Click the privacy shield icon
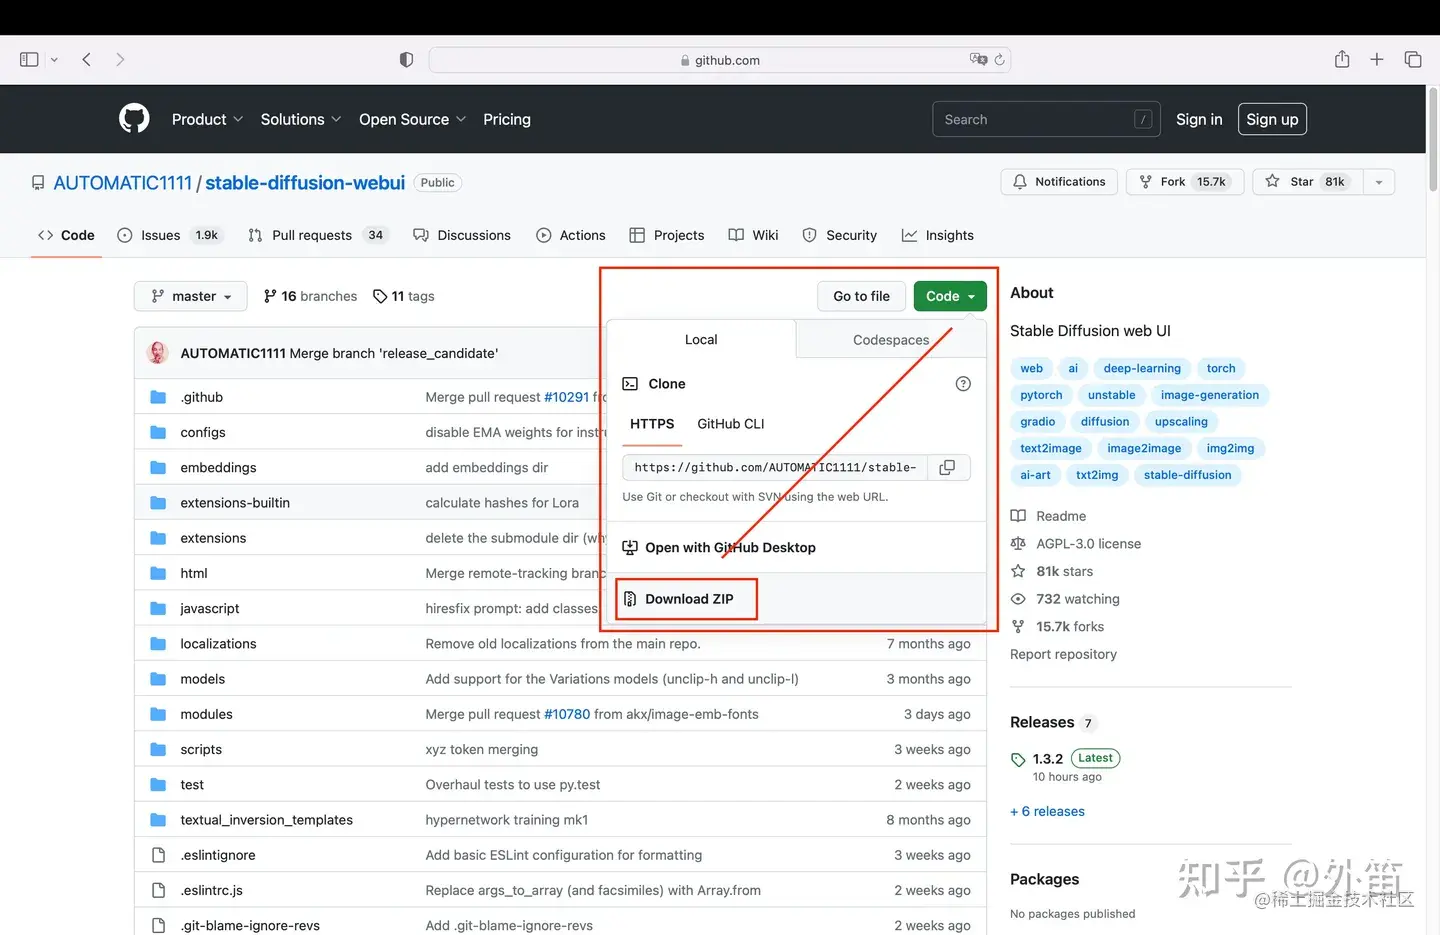The image size is (1440, 935). [x=406, y=60]
